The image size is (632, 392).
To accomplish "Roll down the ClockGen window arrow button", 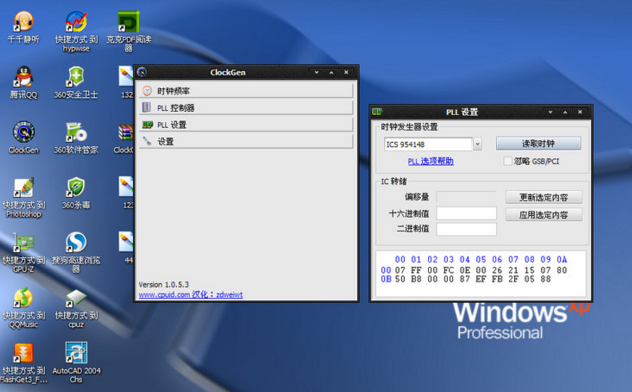I will (x=317, y=73).
